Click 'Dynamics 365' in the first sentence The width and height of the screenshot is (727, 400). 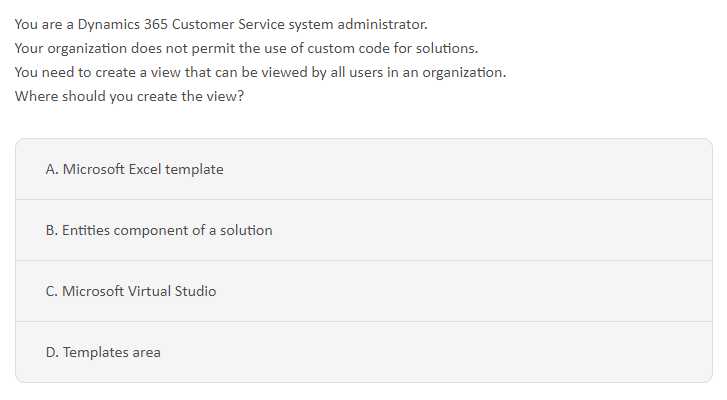(x=122, y=24)
